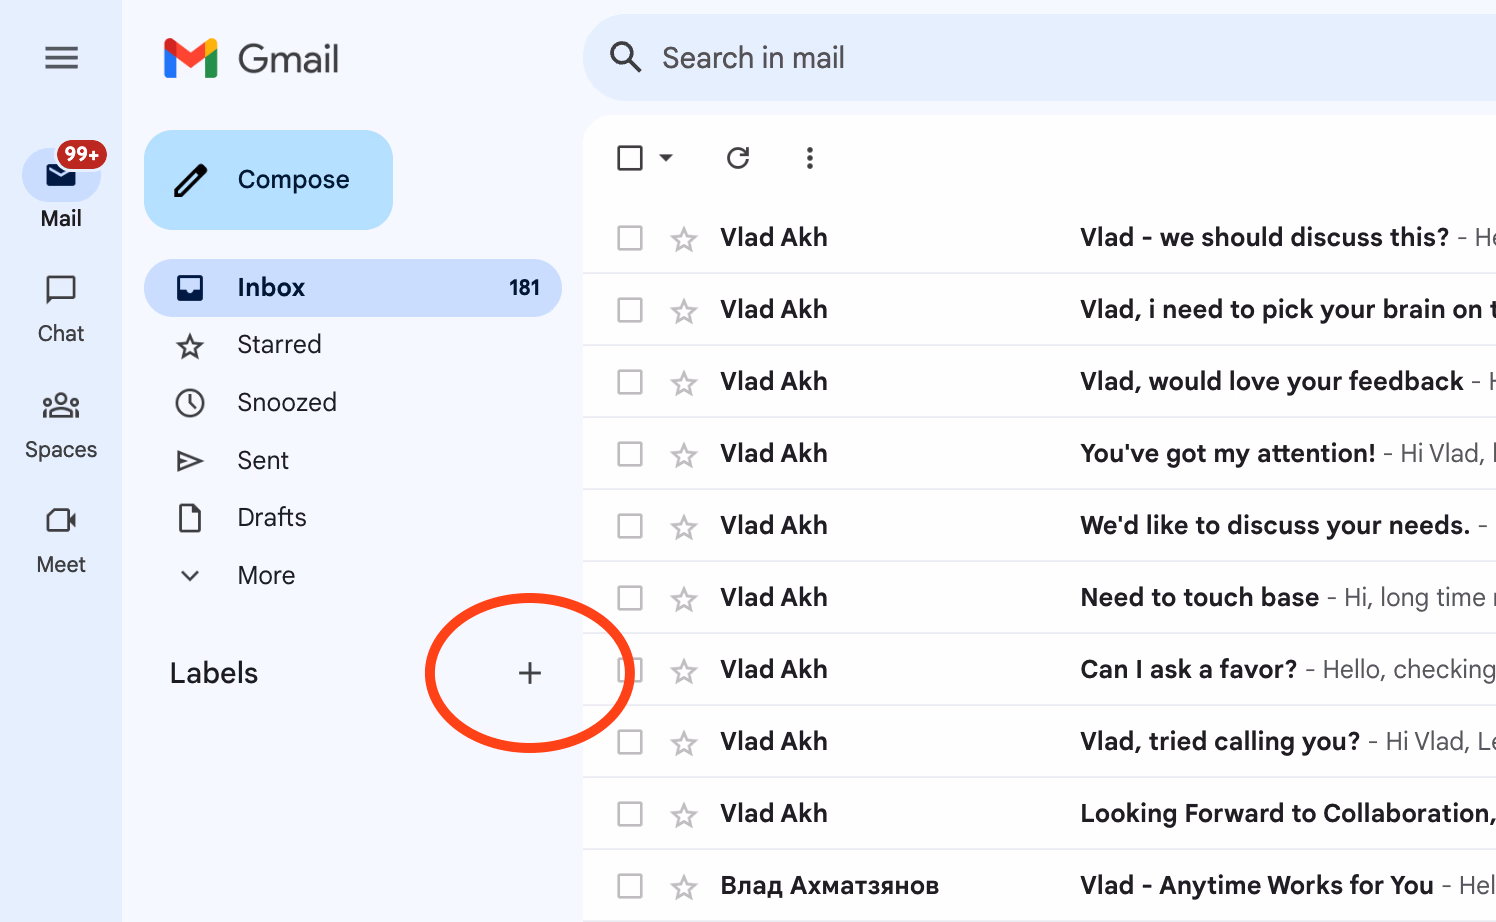Image resolution: width=1496 pixels, height=922 pixels.
Task: Check the "Looking Forward to Collaboration" email checkbox
Action: point(630,814)
